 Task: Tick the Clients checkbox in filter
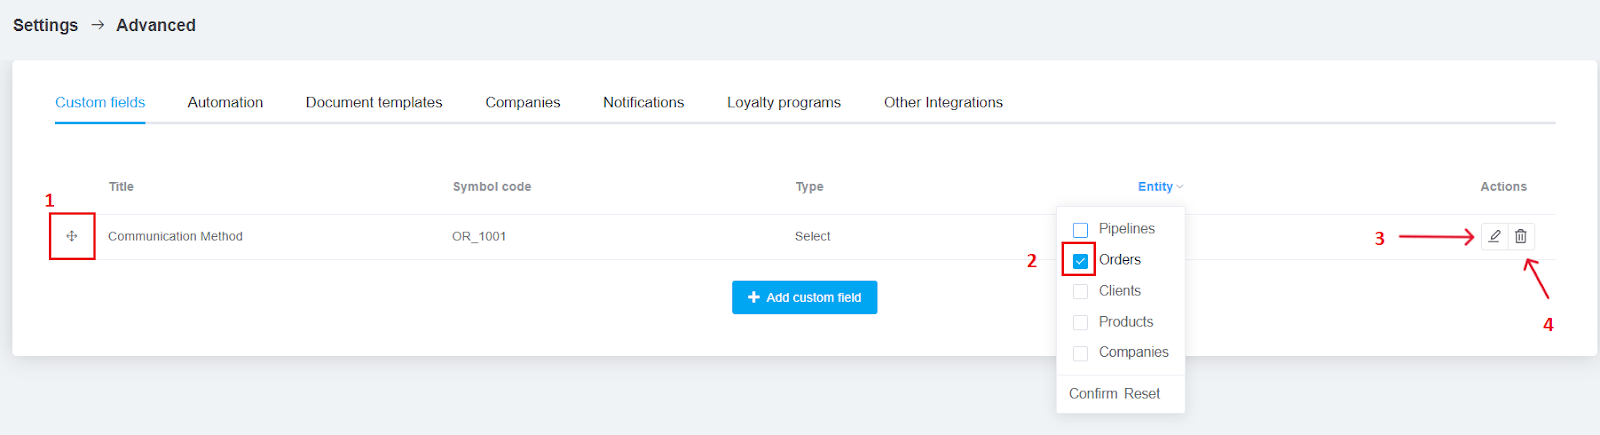click(x=1080, y=292)
